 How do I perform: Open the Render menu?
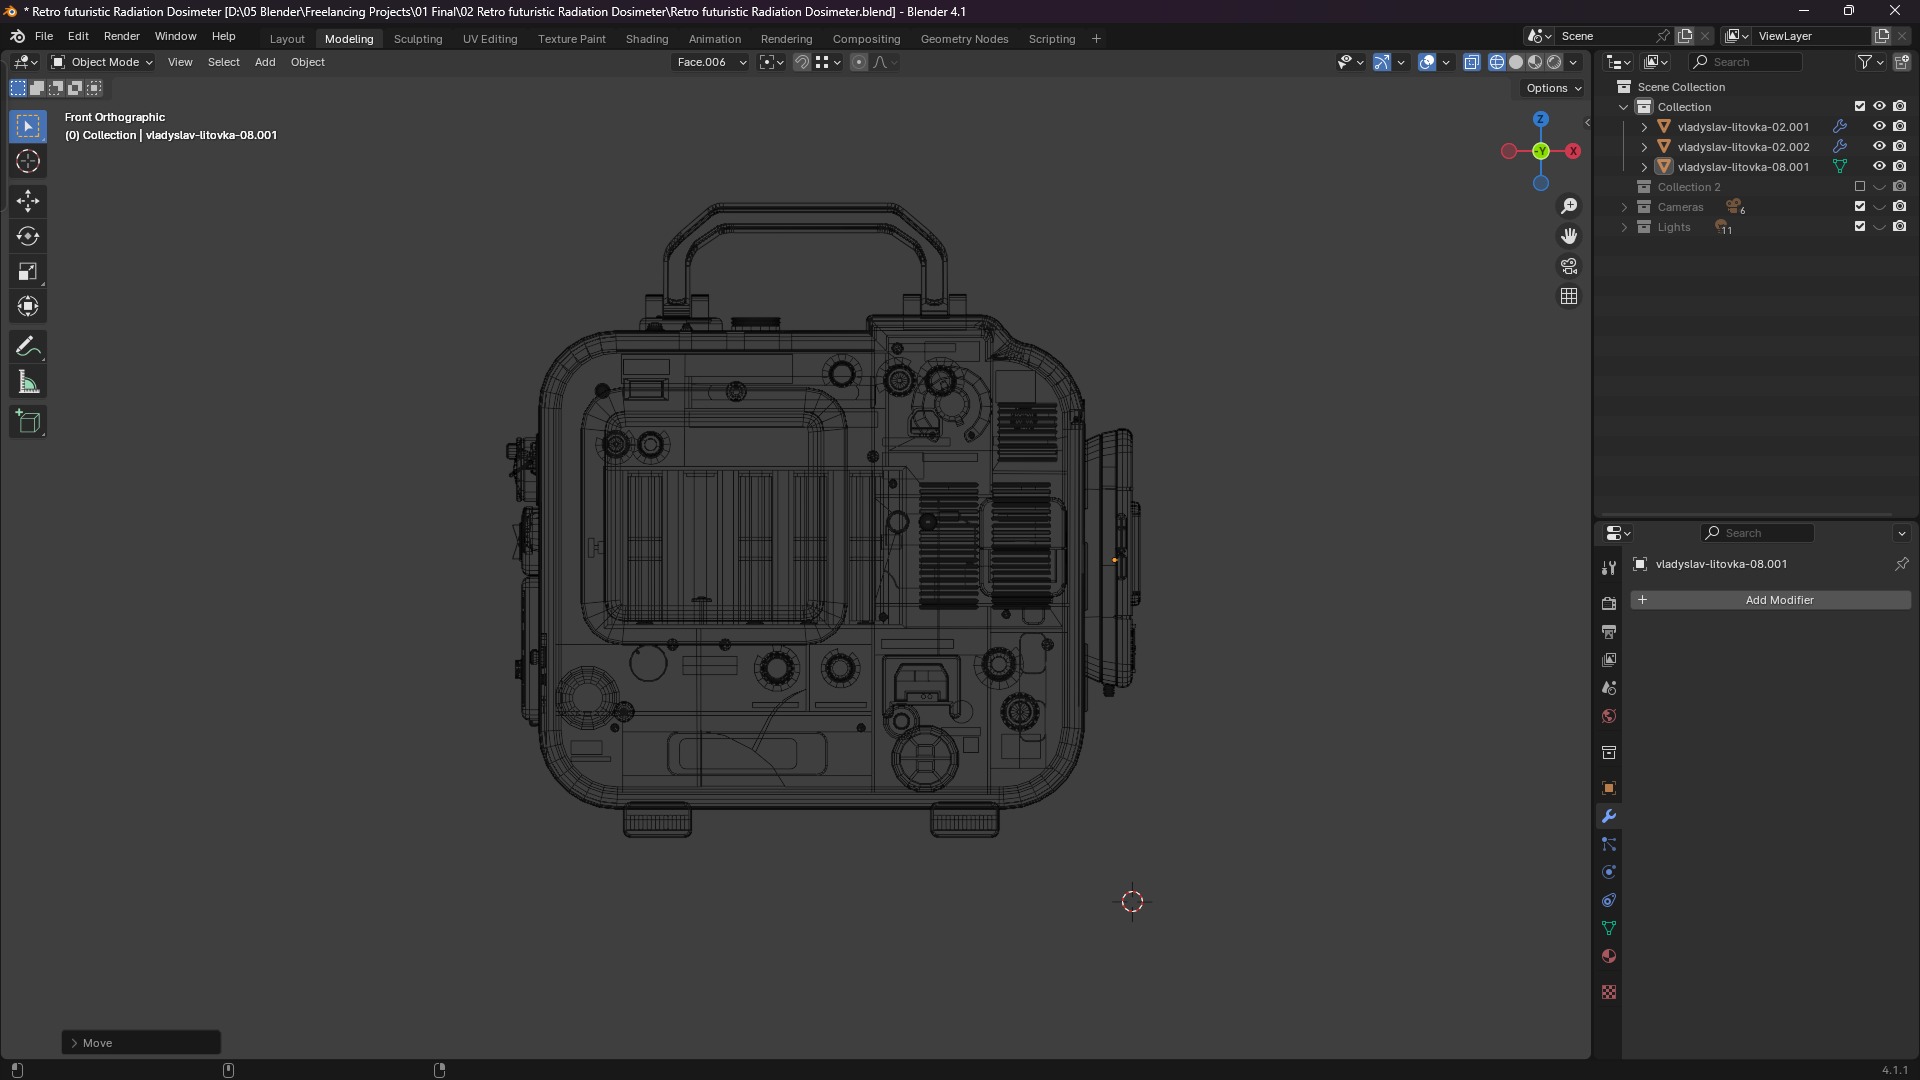(x=121, y=36)
